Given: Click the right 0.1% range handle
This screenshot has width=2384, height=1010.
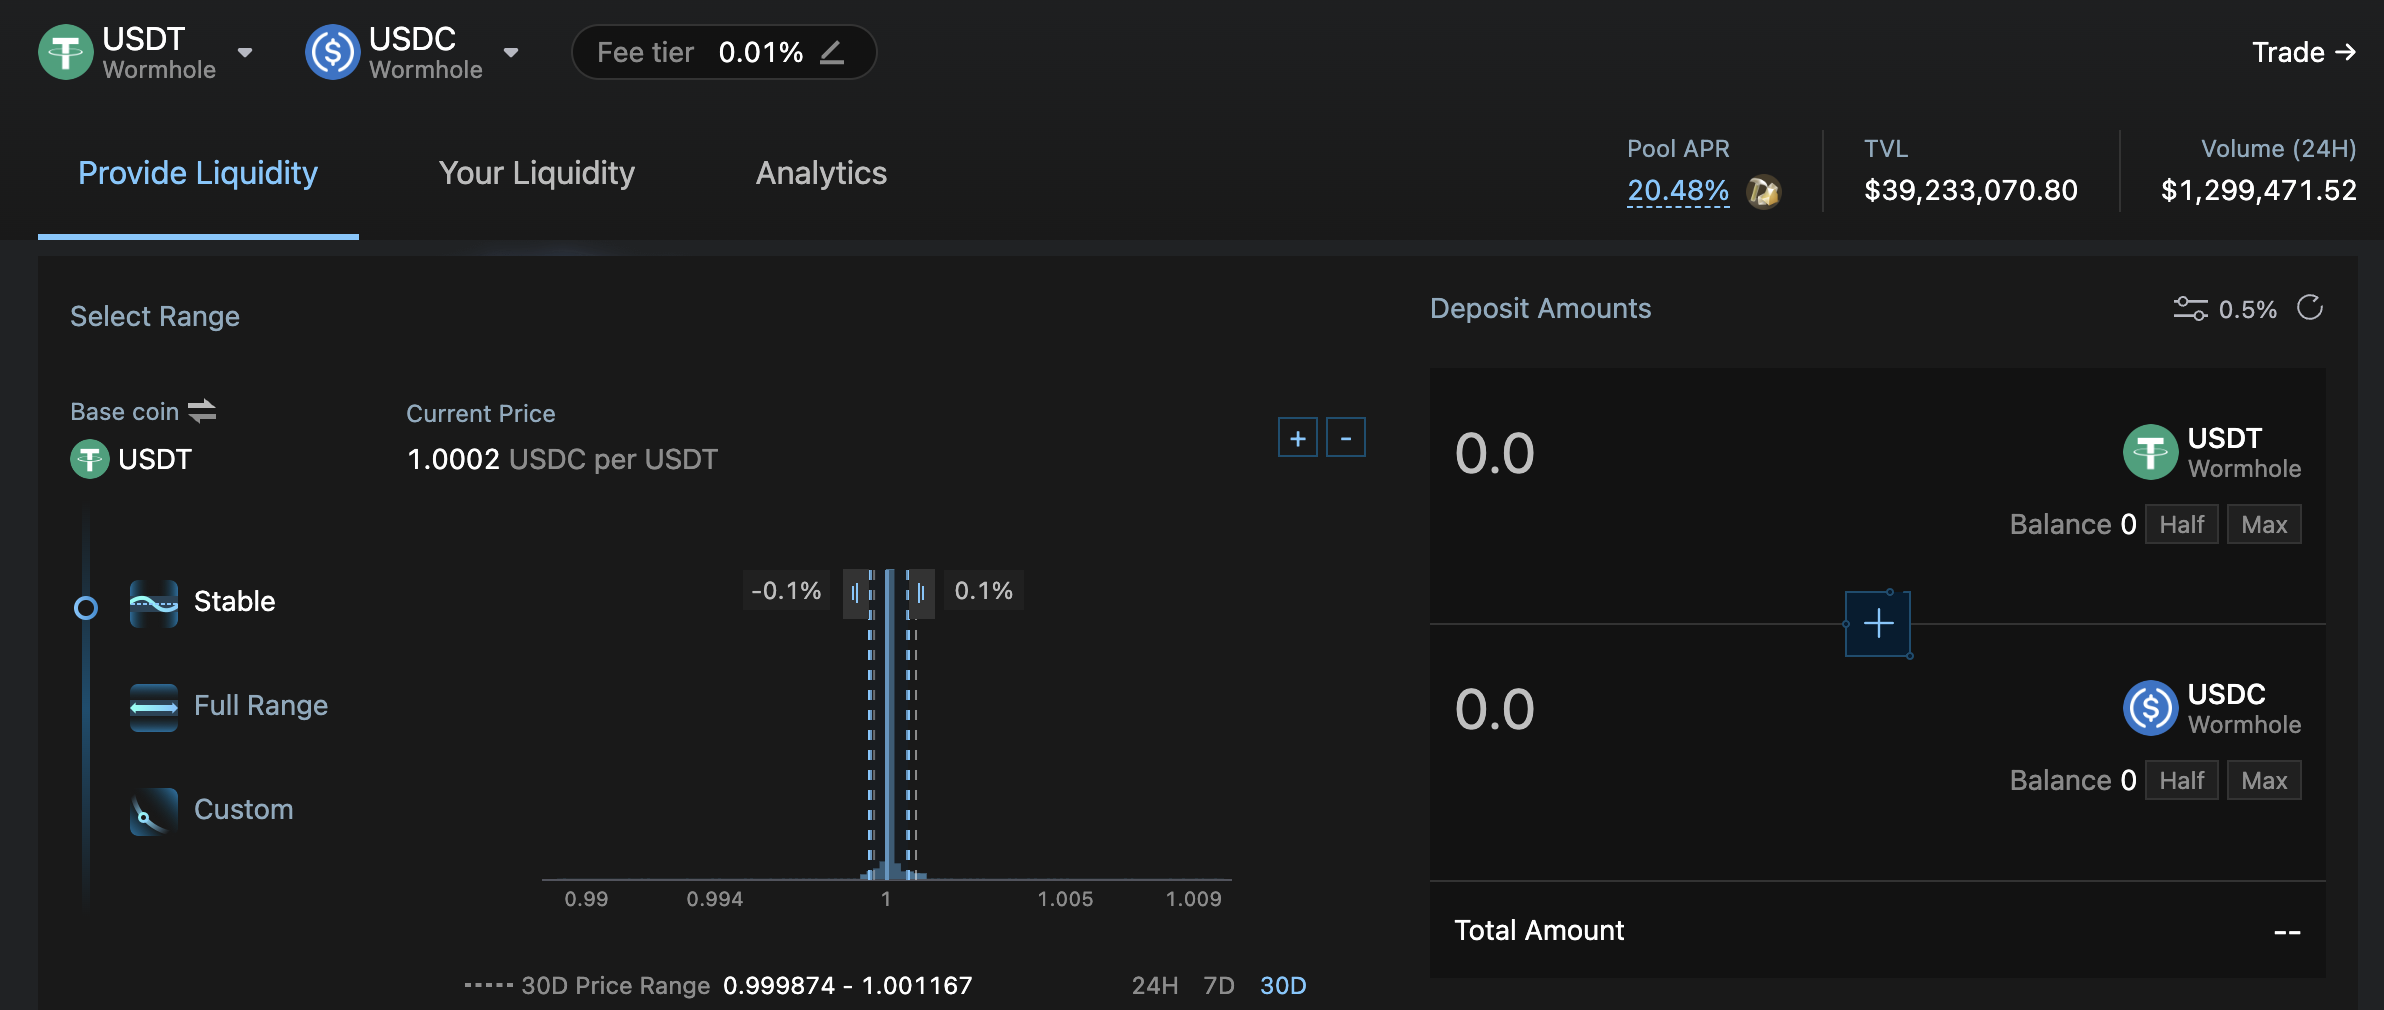Looking at the screenshot, I should [x=921, y=593].
